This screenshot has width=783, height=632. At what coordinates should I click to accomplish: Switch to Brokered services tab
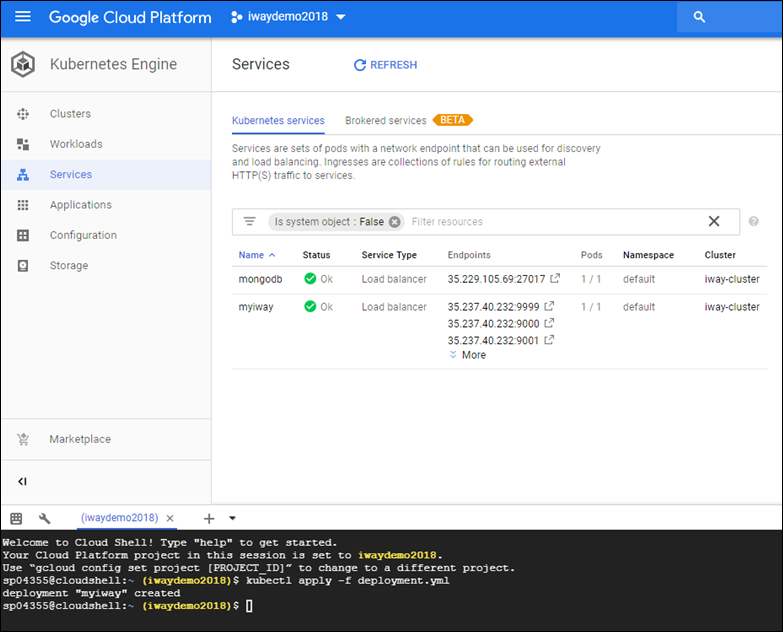(x=386, y=121)
